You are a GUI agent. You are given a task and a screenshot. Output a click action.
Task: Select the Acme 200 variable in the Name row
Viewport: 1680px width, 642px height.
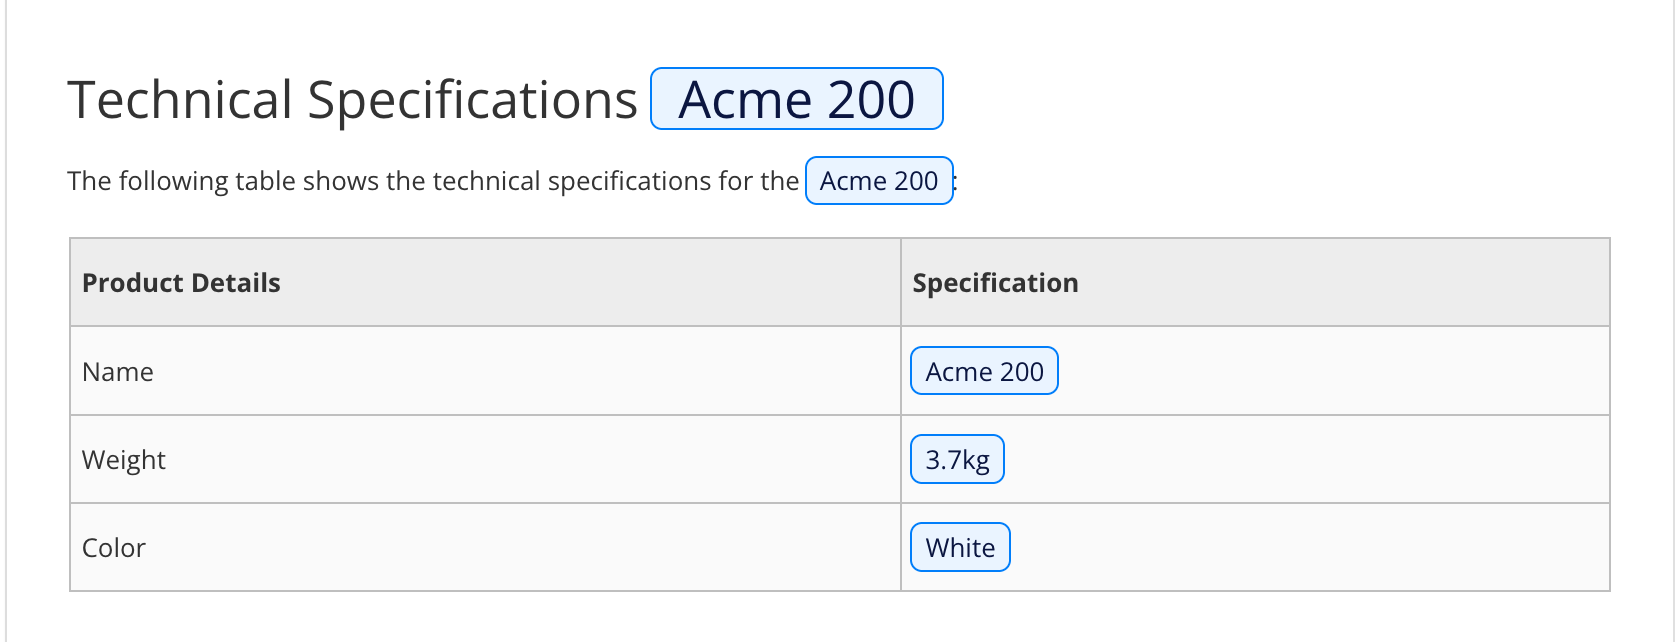984,372
